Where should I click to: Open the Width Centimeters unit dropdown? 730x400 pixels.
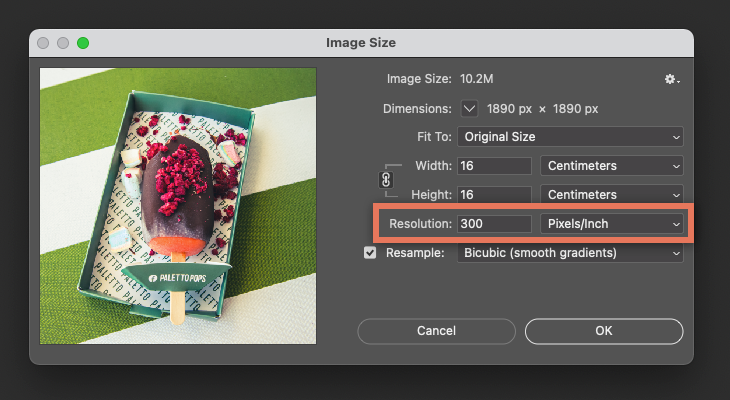click(x=611, y=166)
